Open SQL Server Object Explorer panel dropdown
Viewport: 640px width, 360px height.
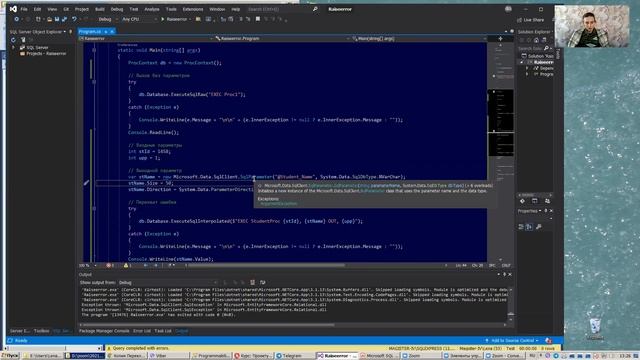pyautogui.click(x=64, y=31)
